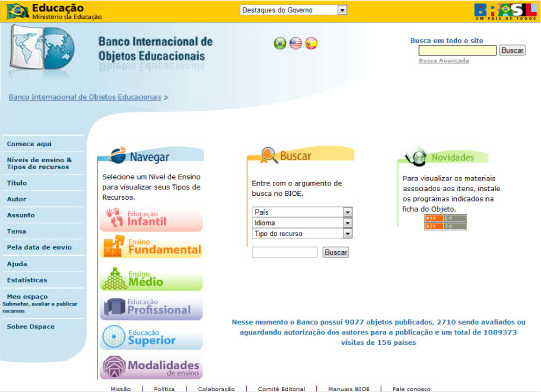This screenshot has width=541, height=392.
Task: Open the Missão footer link
Action: pyautogui.click(x=121, y=389)
